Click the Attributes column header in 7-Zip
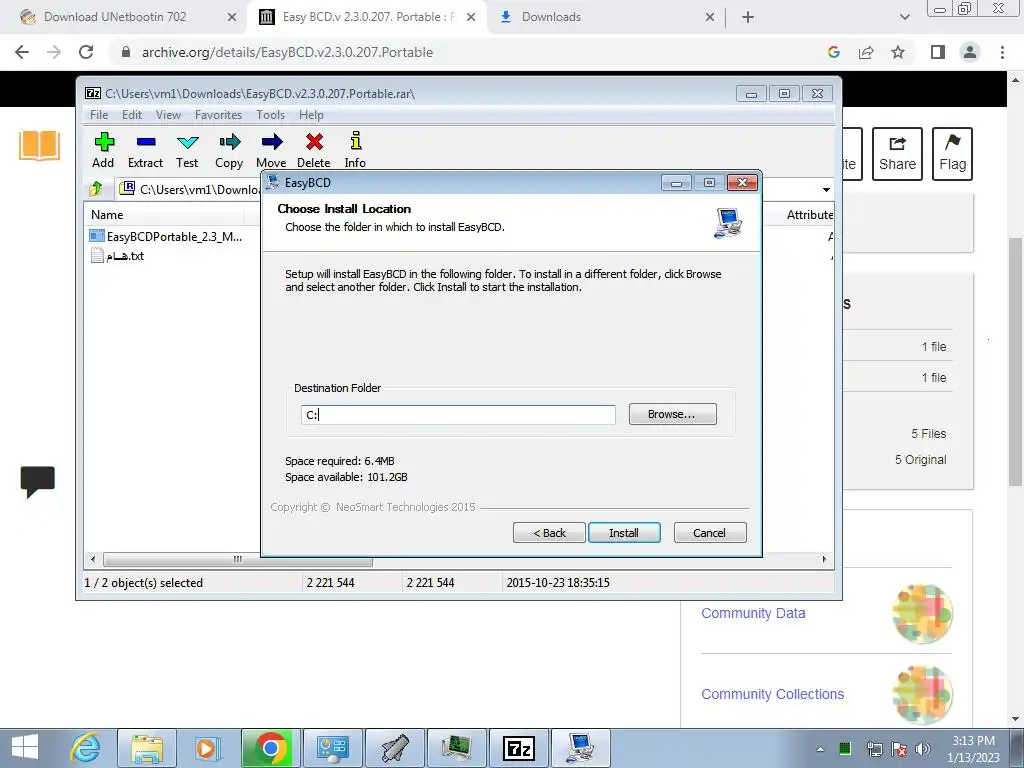The image size is (1024, 768). click(x=809, y=215)
